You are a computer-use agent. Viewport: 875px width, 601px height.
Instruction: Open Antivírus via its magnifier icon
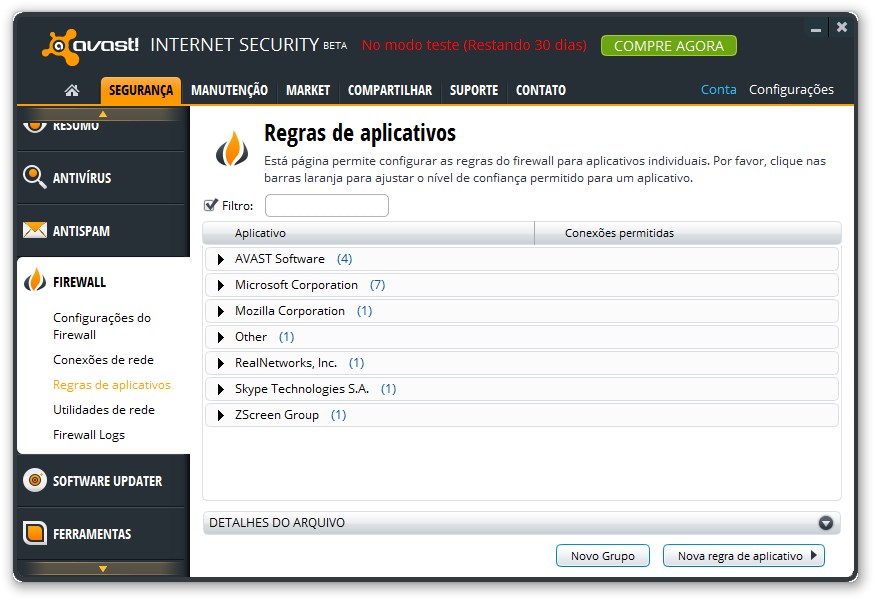pyautogui.click(x=33, y=178)
